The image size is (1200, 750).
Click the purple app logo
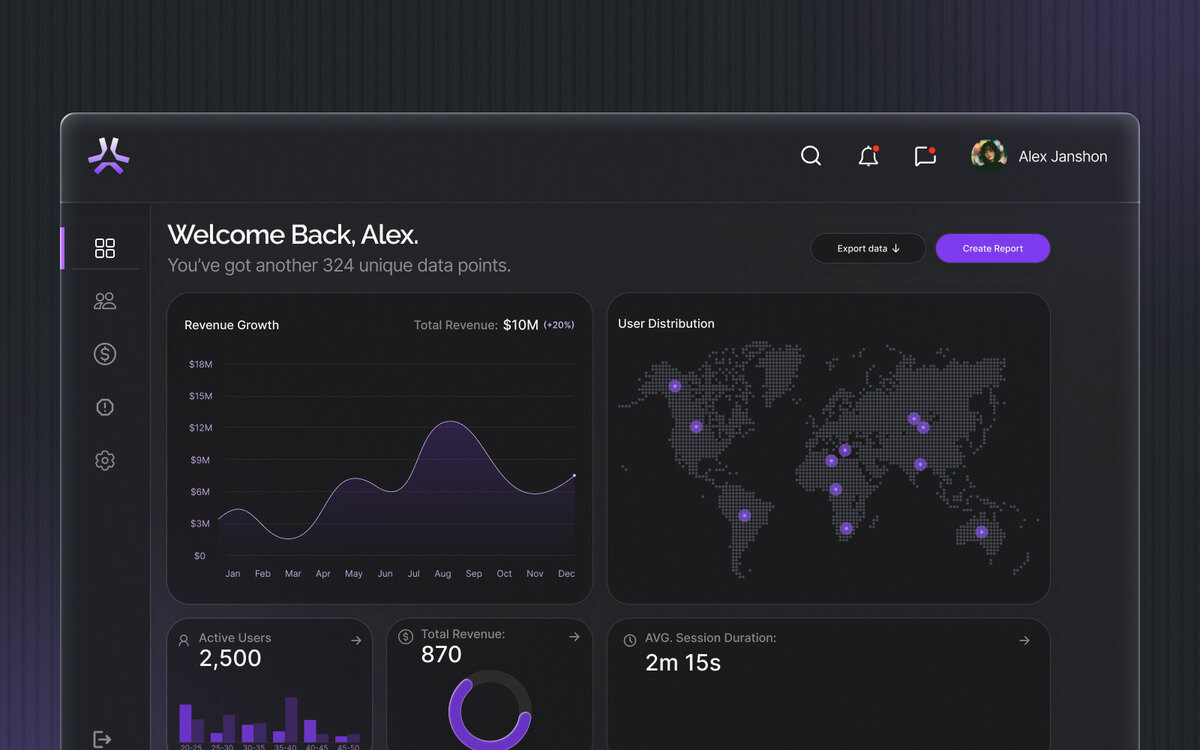click(x=108, y=156)
